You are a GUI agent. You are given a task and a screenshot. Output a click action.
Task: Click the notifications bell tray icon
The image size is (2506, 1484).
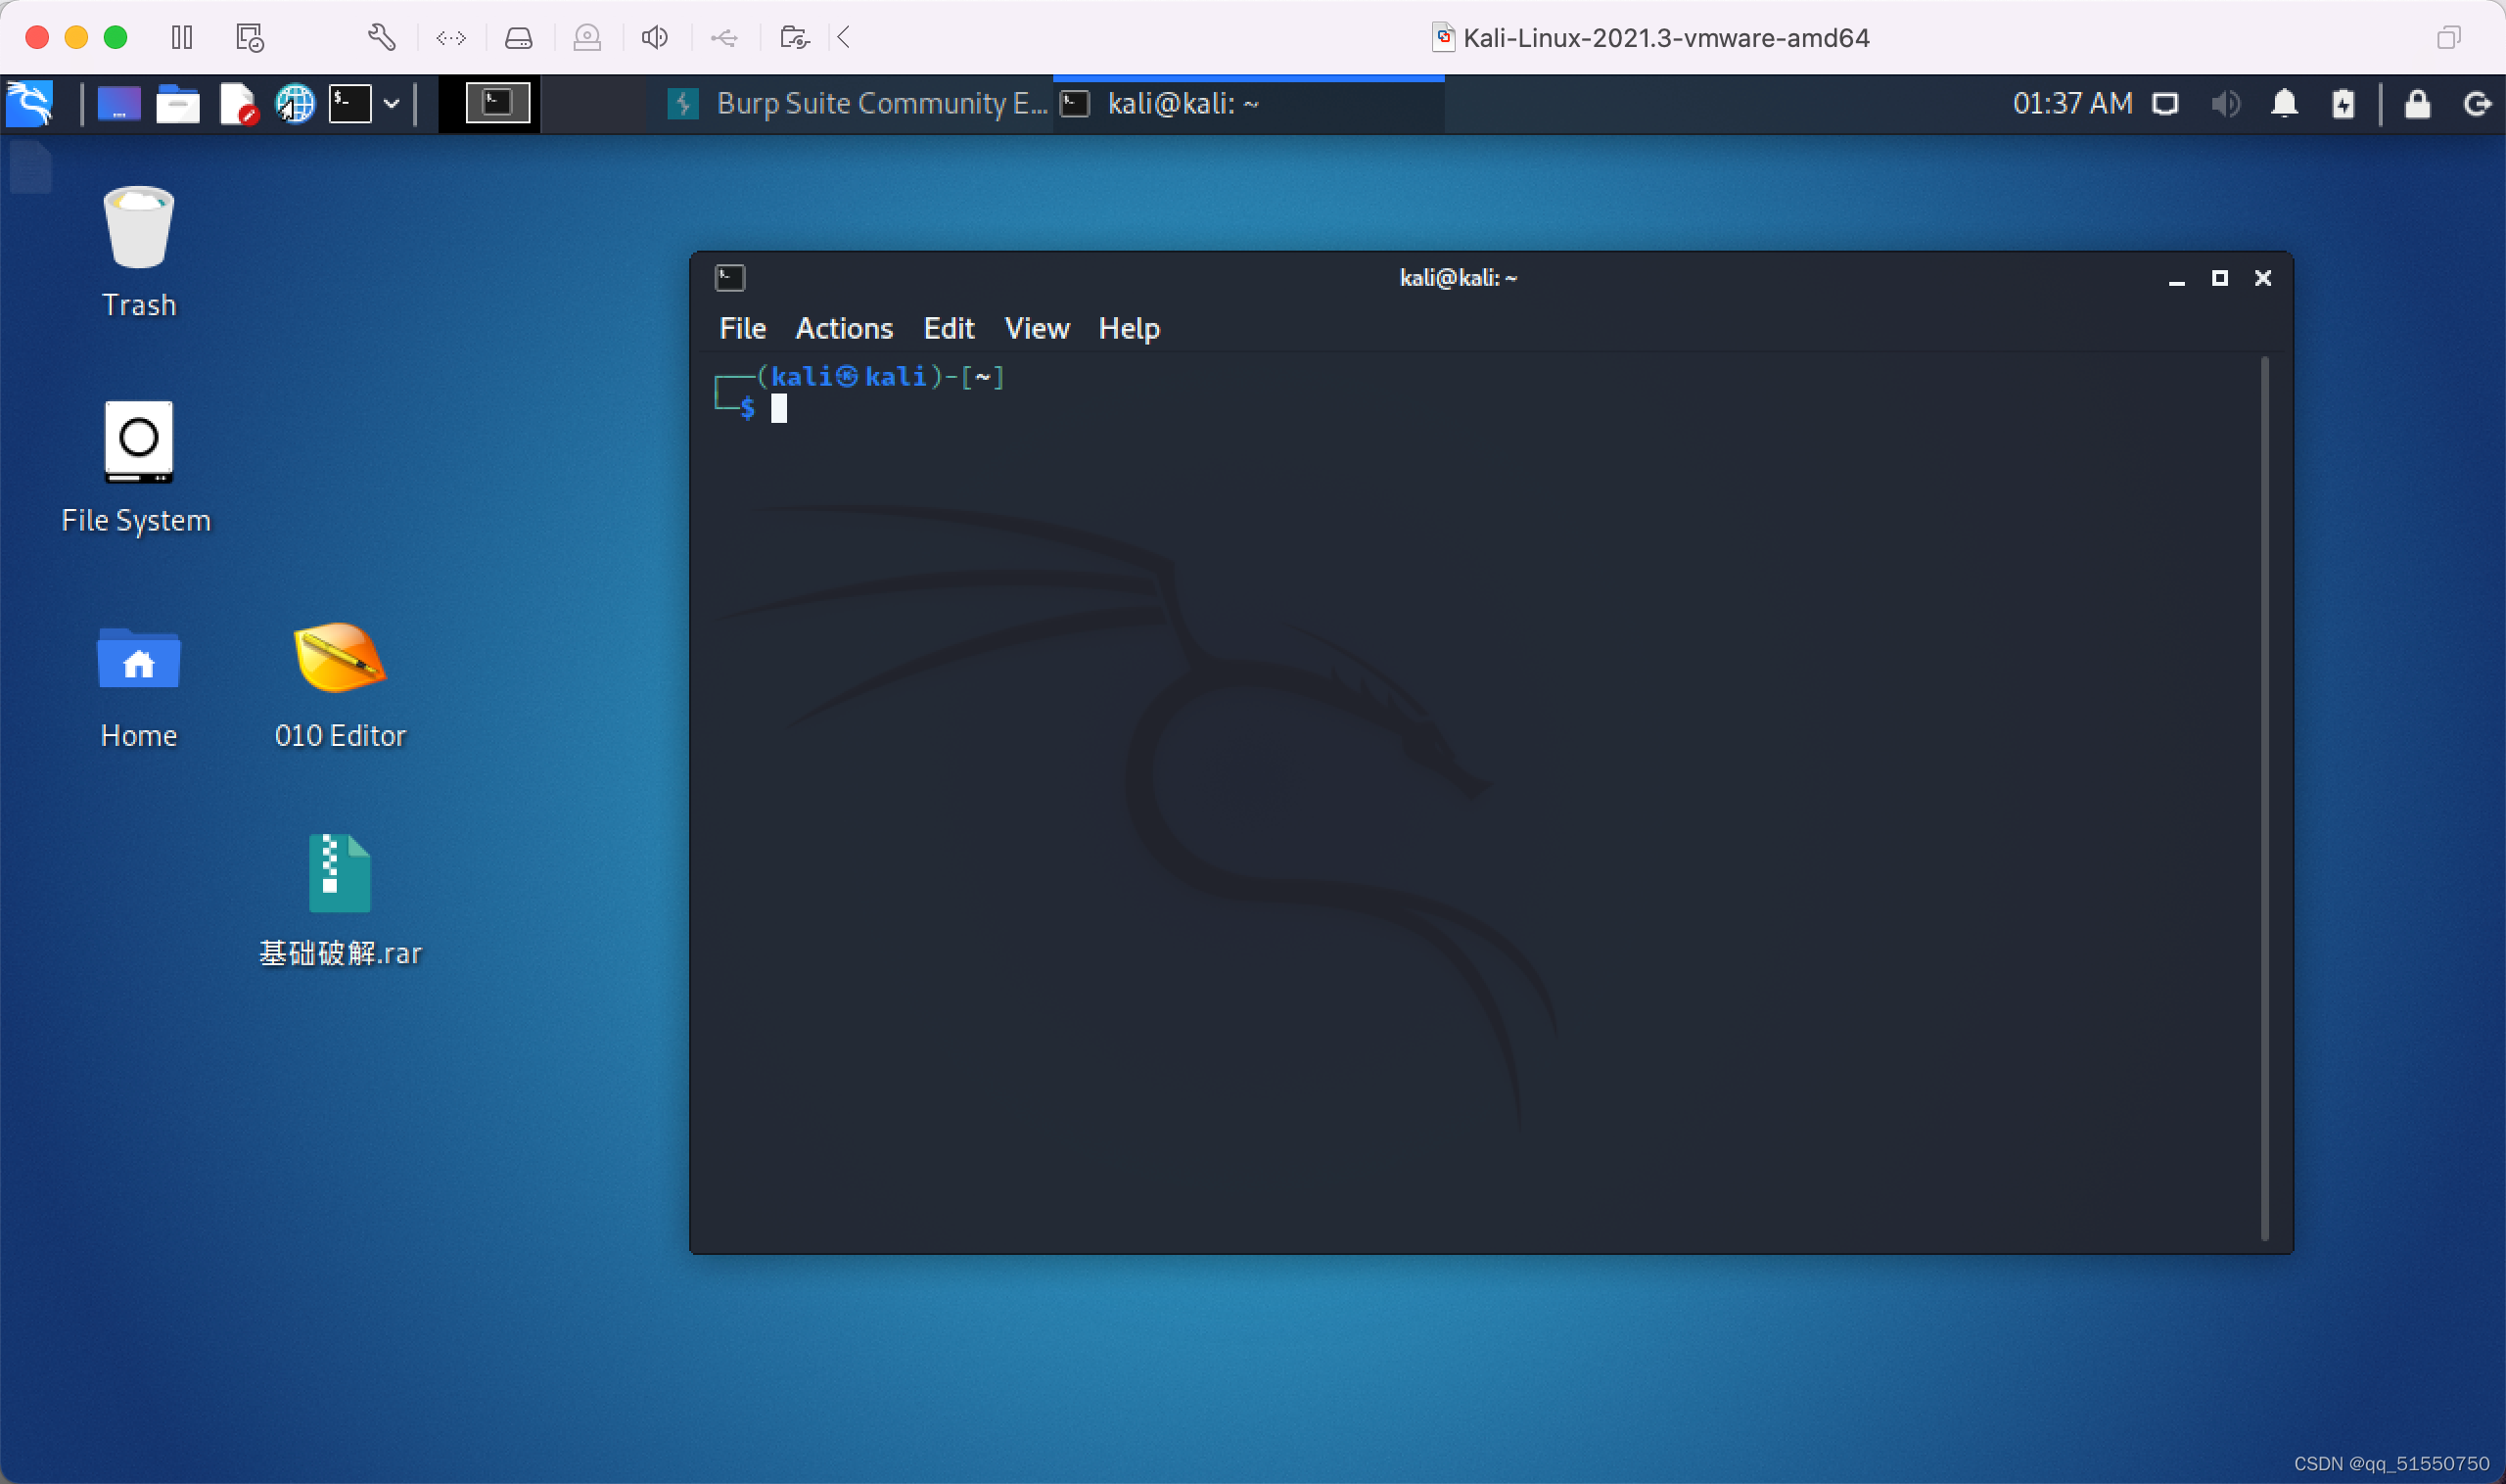pyautogui.click(x=2285, y=103)
